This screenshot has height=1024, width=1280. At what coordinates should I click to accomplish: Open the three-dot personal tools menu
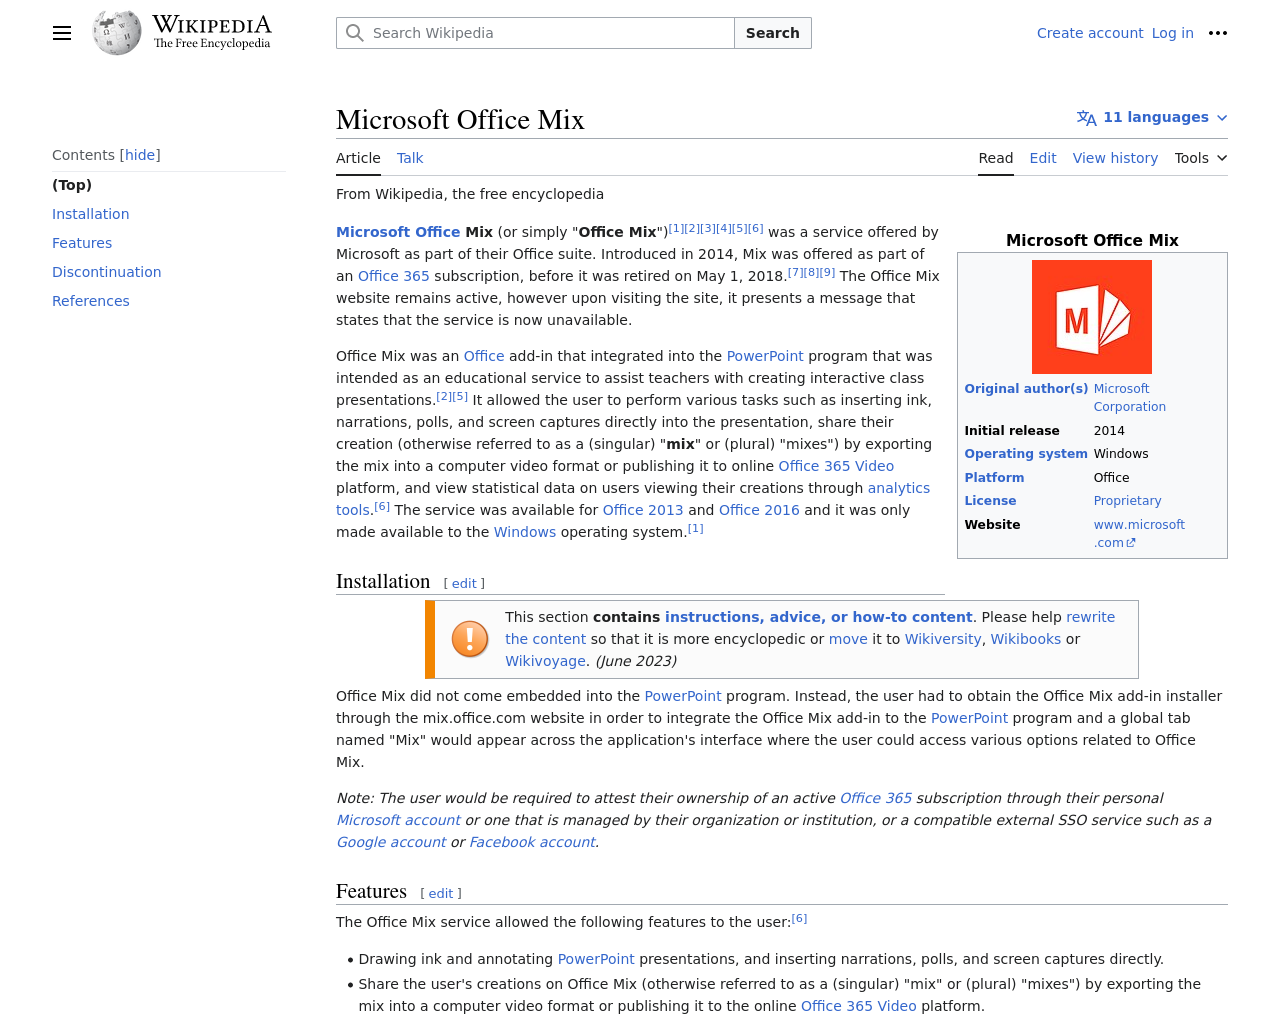coord(1217,33)
